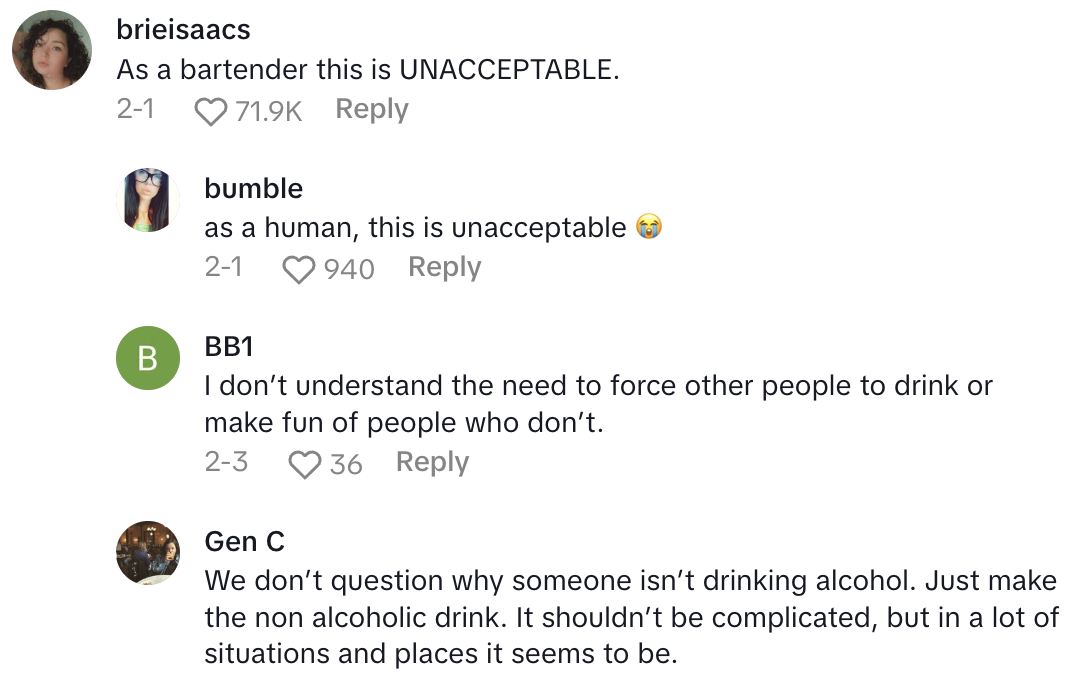View Gen C's profile photo
1090x678 pixels.
coord(148,552)
